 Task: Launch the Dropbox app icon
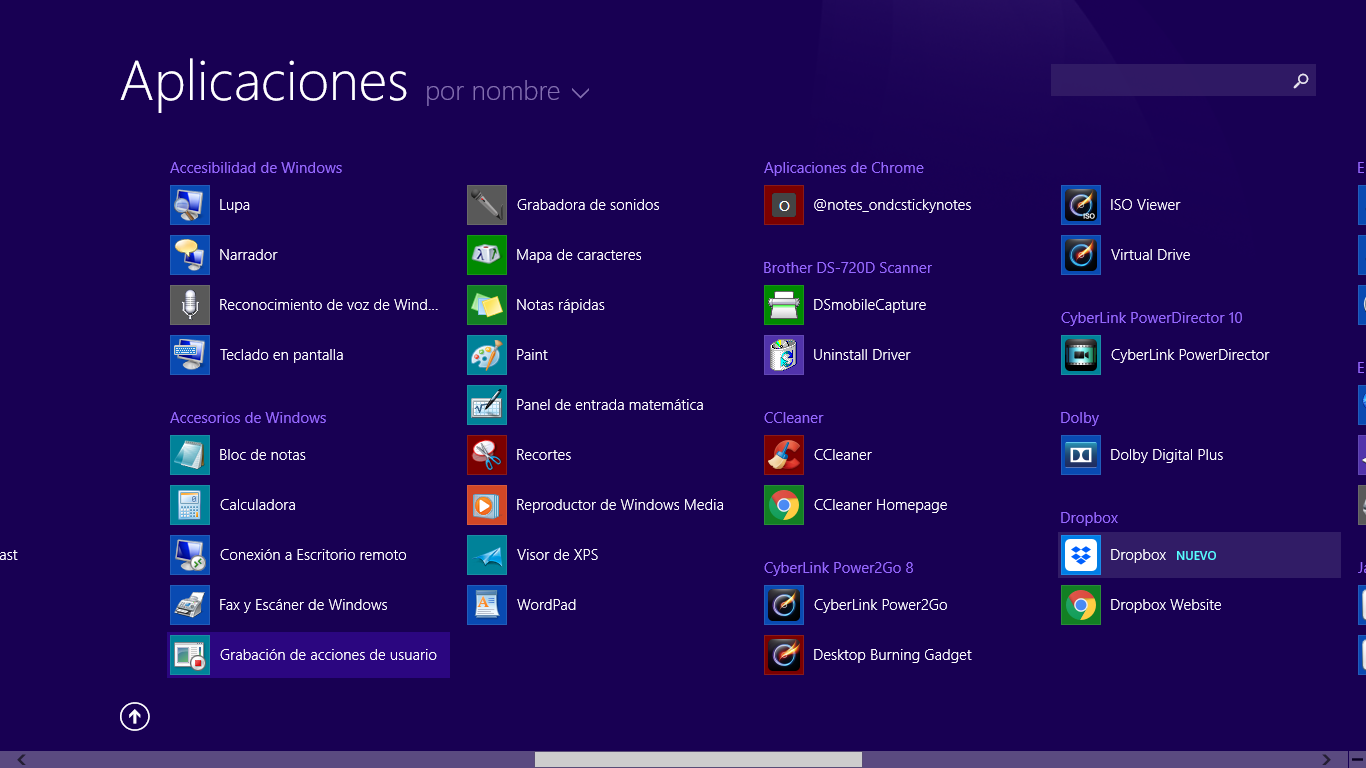pyautogui.click(x=1081, y=555)
